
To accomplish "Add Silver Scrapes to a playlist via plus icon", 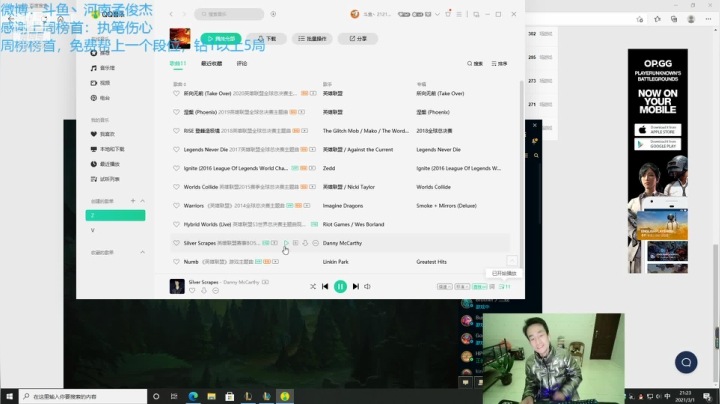I will (x=296, y=243).
